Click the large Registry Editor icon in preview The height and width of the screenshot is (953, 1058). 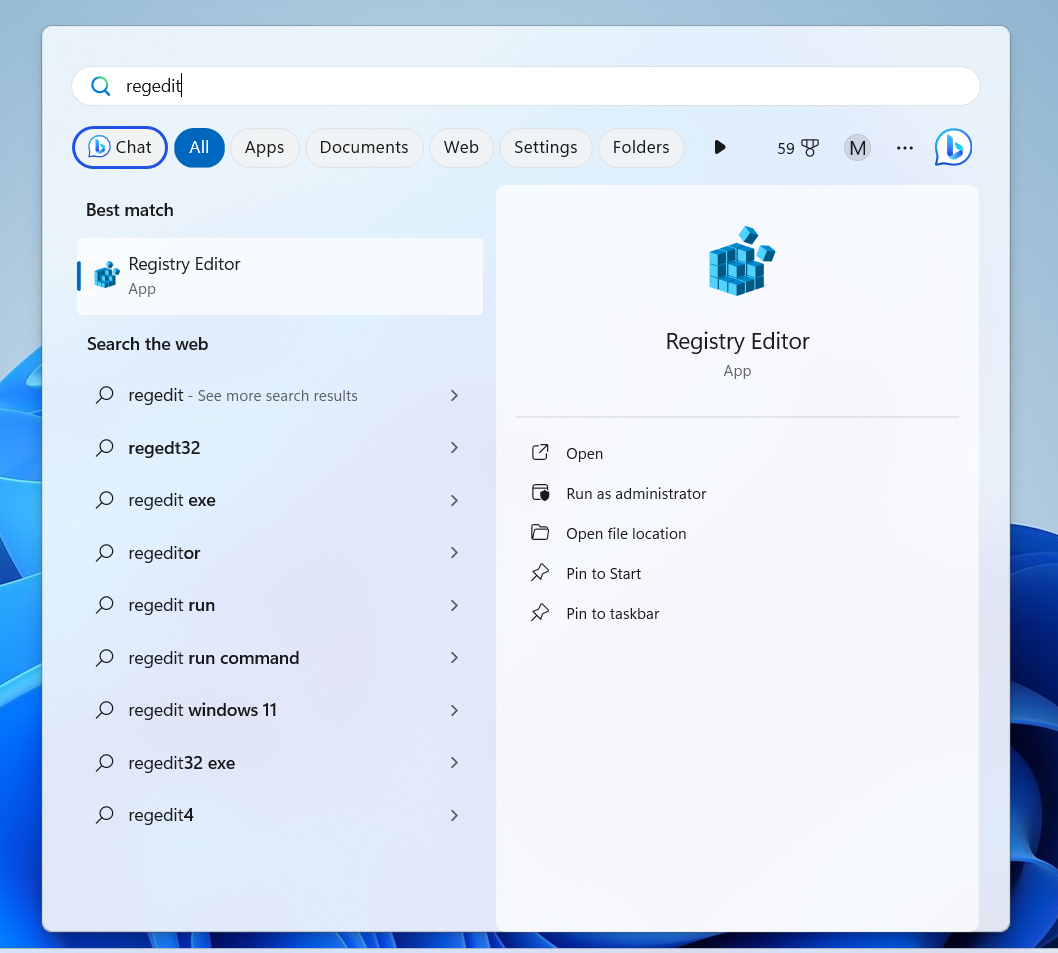[741, 261]
